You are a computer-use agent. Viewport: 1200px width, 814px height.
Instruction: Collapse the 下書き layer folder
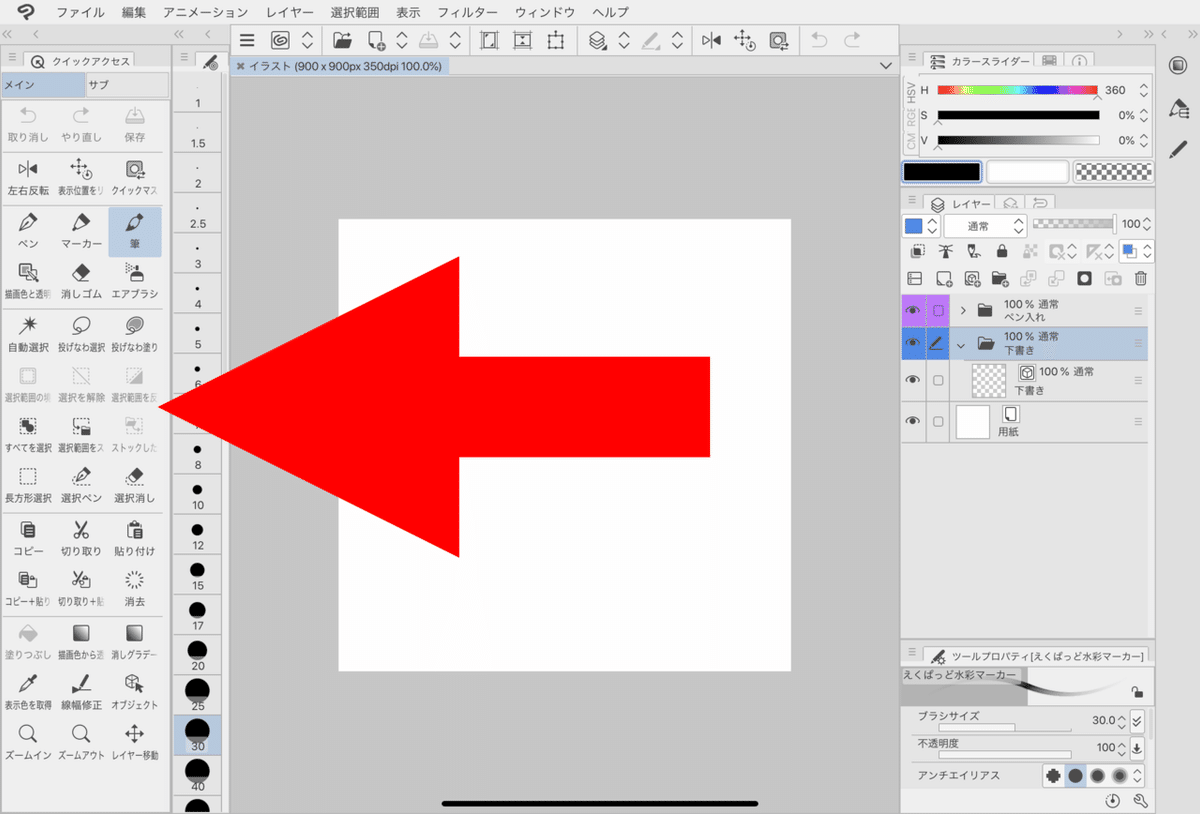(x=962, y=343)
